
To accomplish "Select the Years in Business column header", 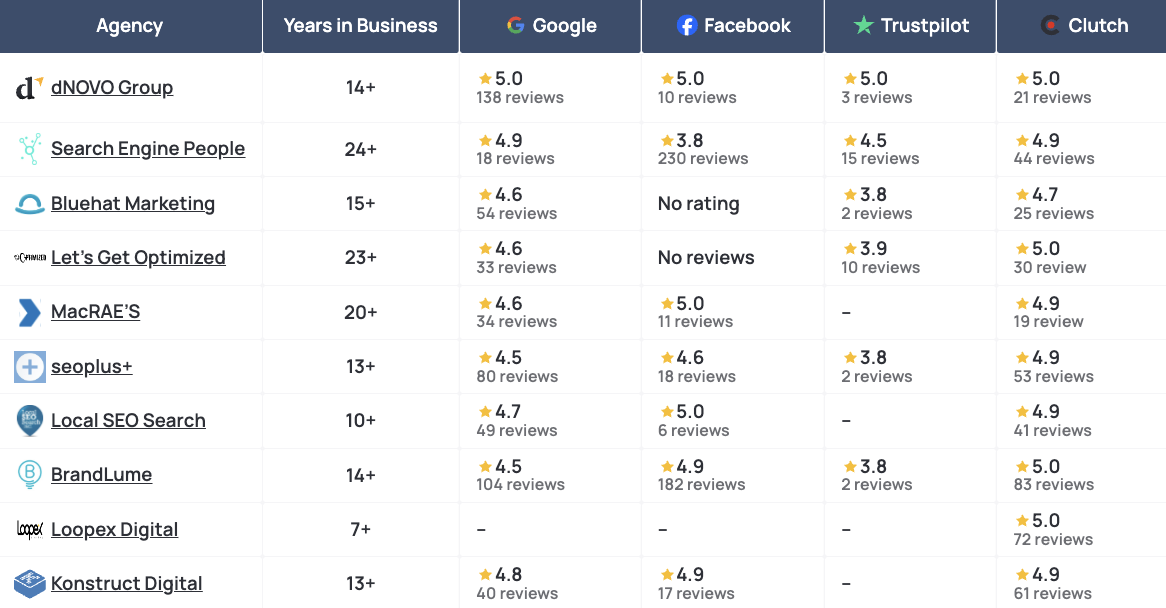I will click(x=360, y=26).
